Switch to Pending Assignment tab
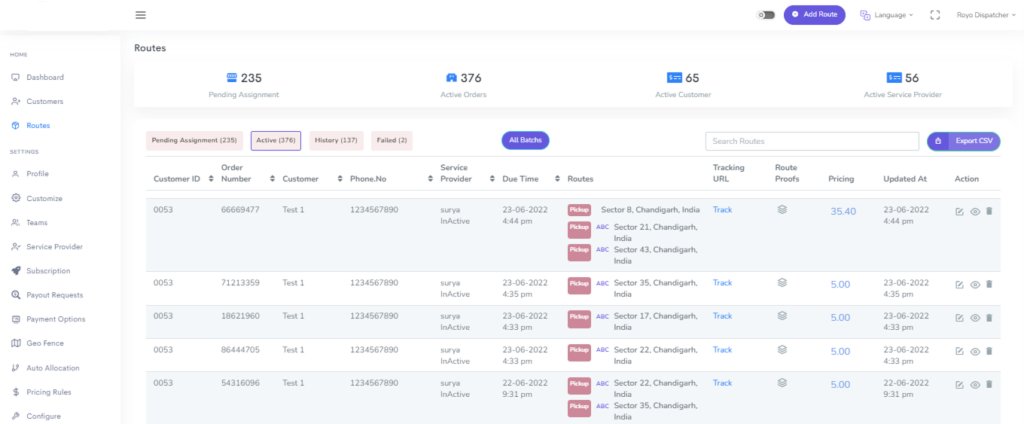 click(x=194, y=141)
